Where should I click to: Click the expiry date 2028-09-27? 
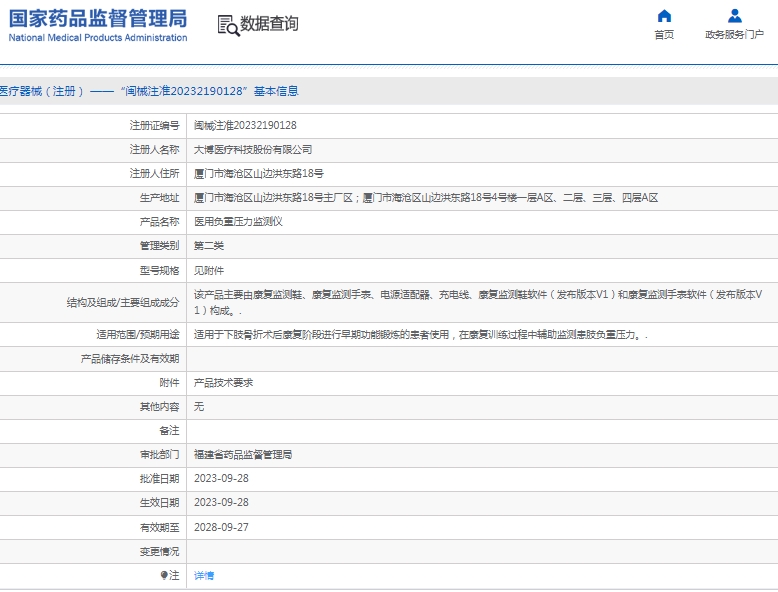coord(220,527)
